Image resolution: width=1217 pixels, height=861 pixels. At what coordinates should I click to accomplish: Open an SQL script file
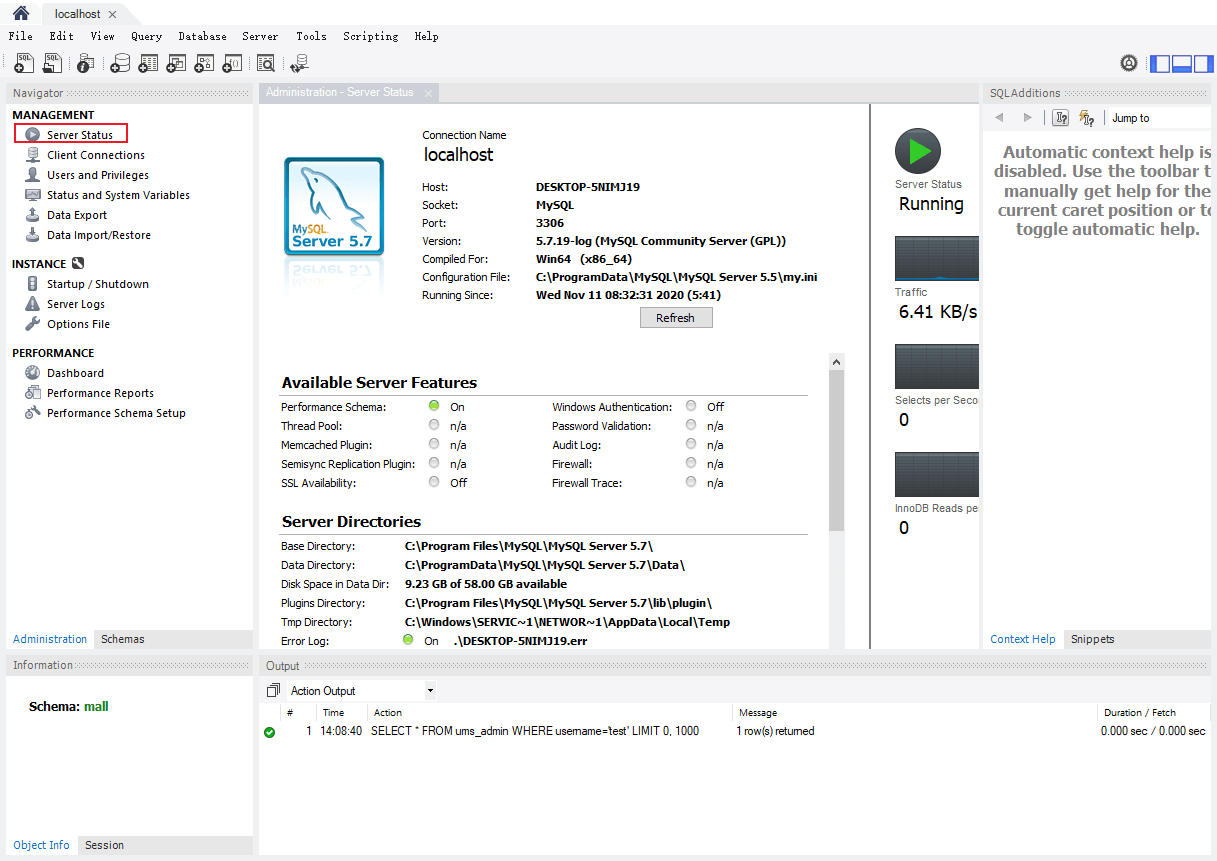pos(52,64)
